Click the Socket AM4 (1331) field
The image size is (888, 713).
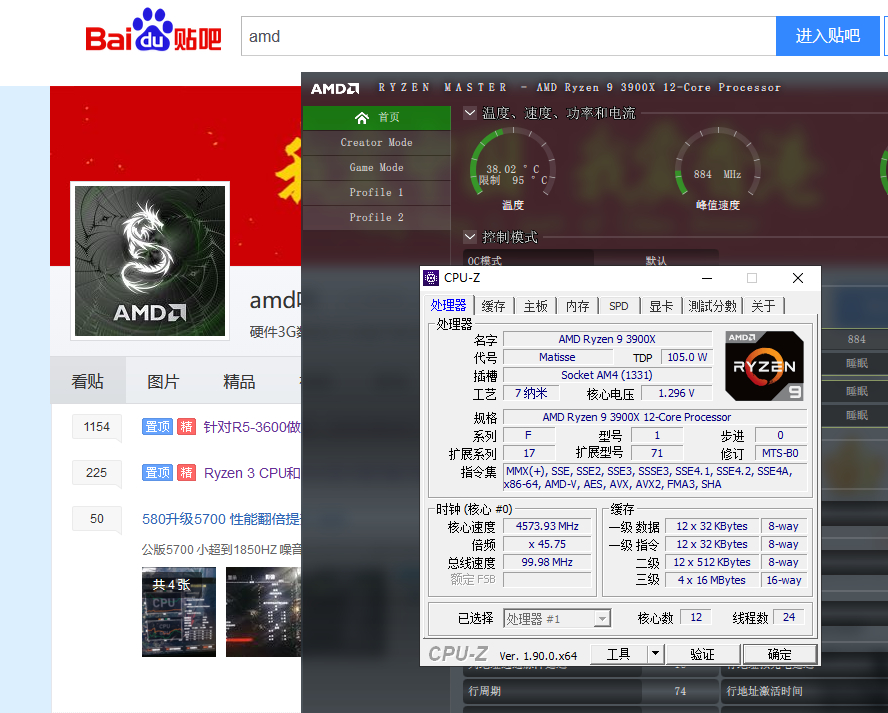coord(607,375)
